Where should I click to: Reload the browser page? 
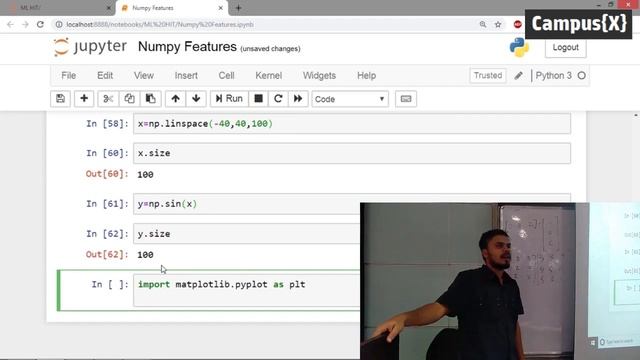[40, 24]
